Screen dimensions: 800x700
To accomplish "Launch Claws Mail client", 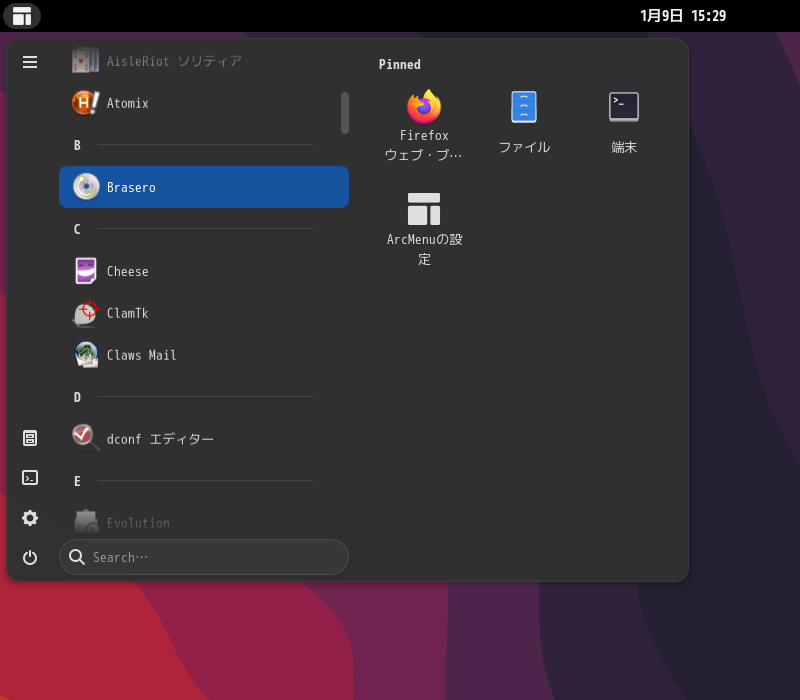I will click(204, 355).
